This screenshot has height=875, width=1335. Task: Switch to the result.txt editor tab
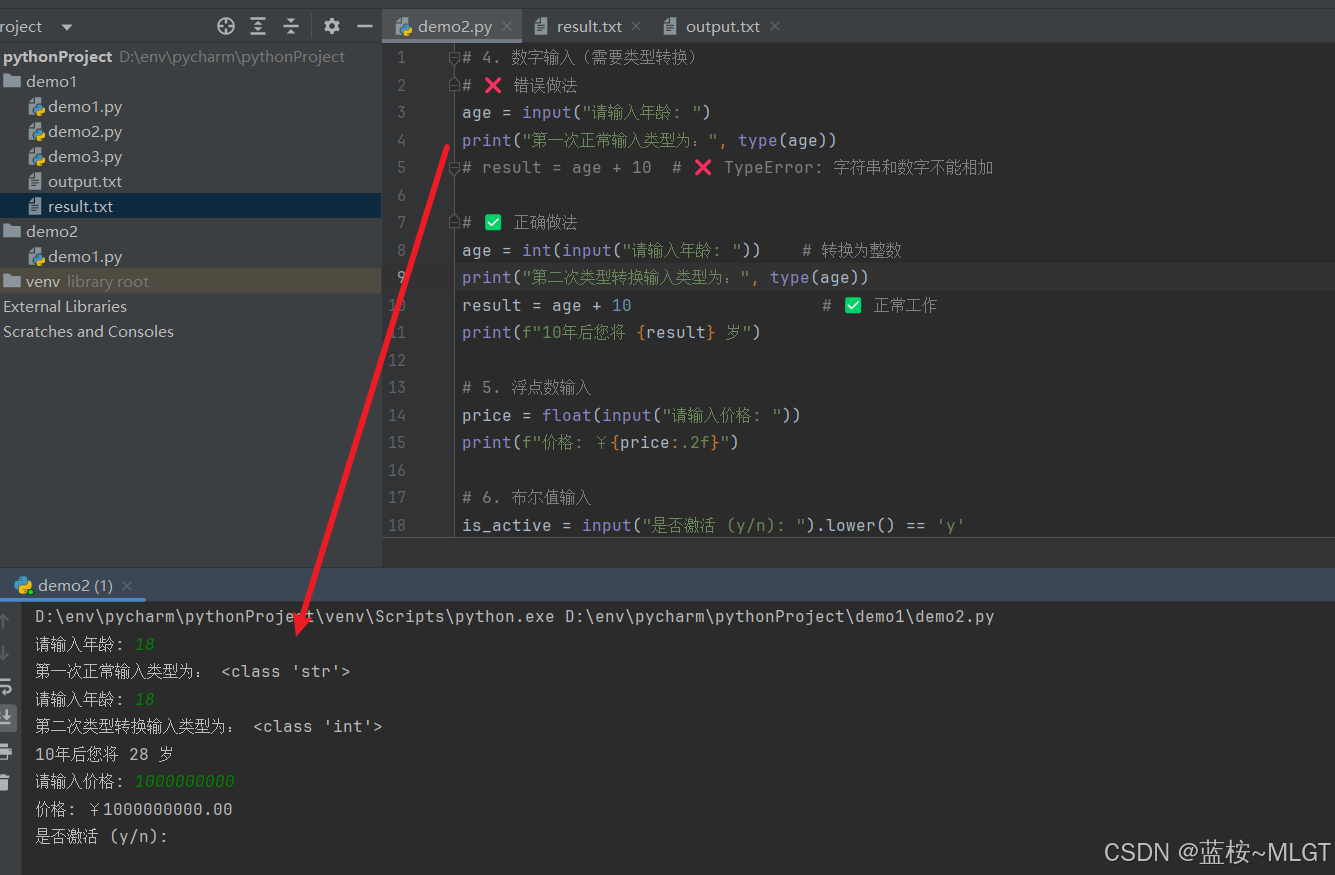pyautogui.click(x=589, y=27)
